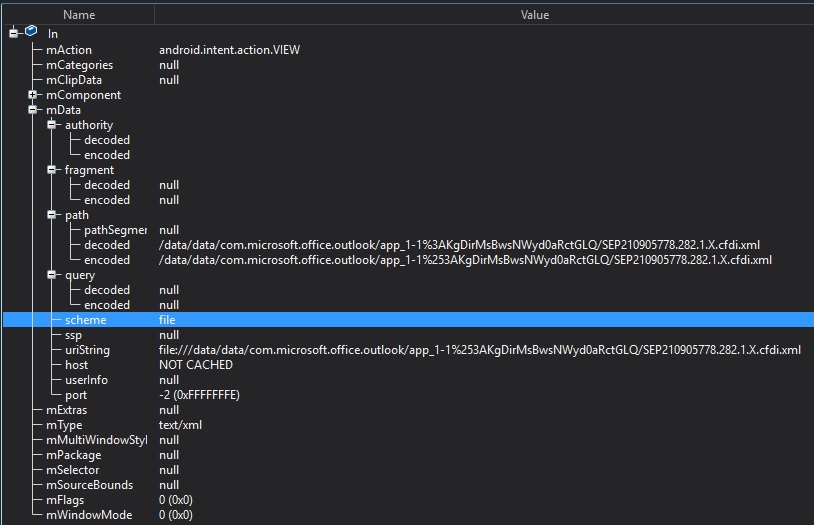The image size is (814, 525).
Task: Select the mType row with text/xml
Action: pos(66,425)
